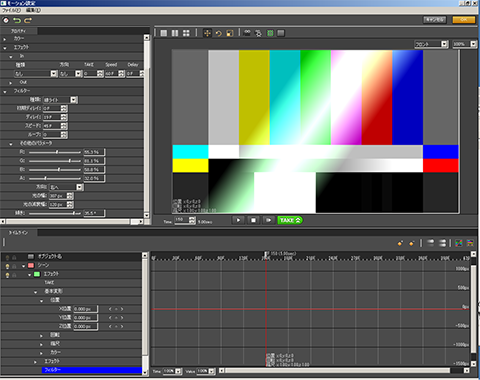Stop the preview playback
This screenshot has height=380, width=480.
[253, 220]
